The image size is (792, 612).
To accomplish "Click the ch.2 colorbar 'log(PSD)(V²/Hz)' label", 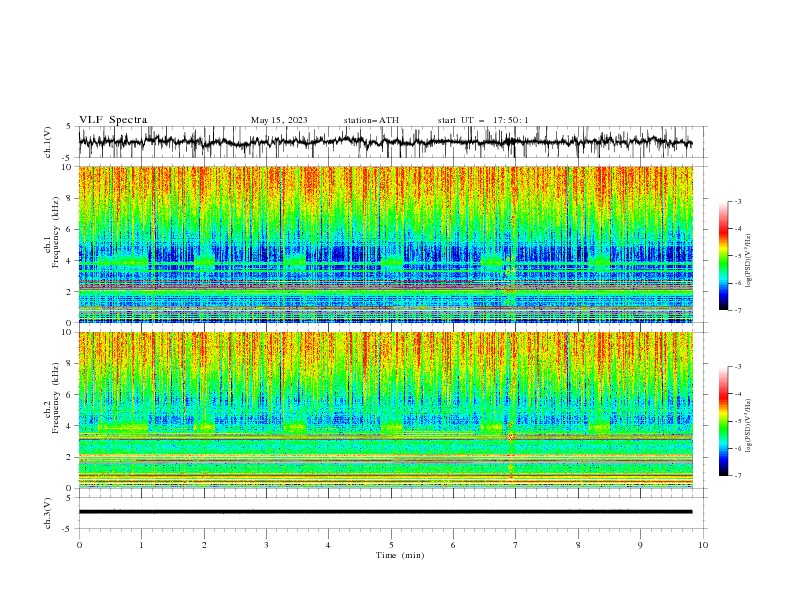I will click(749, 426).
